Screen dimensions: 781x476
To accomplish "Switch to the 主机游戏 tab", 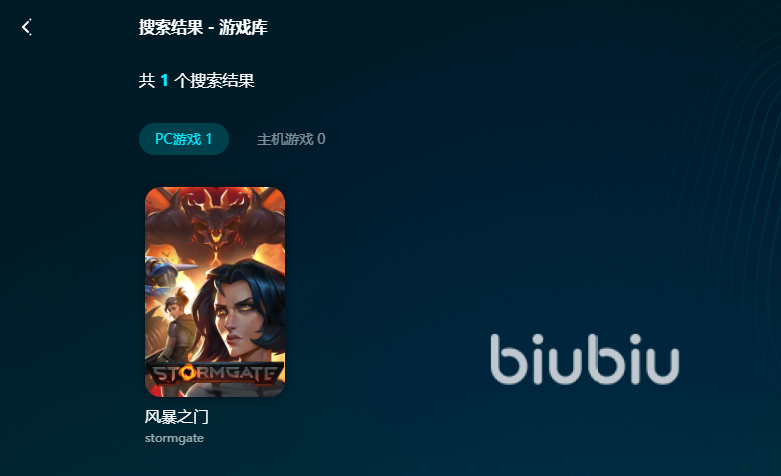I will 291,139.
